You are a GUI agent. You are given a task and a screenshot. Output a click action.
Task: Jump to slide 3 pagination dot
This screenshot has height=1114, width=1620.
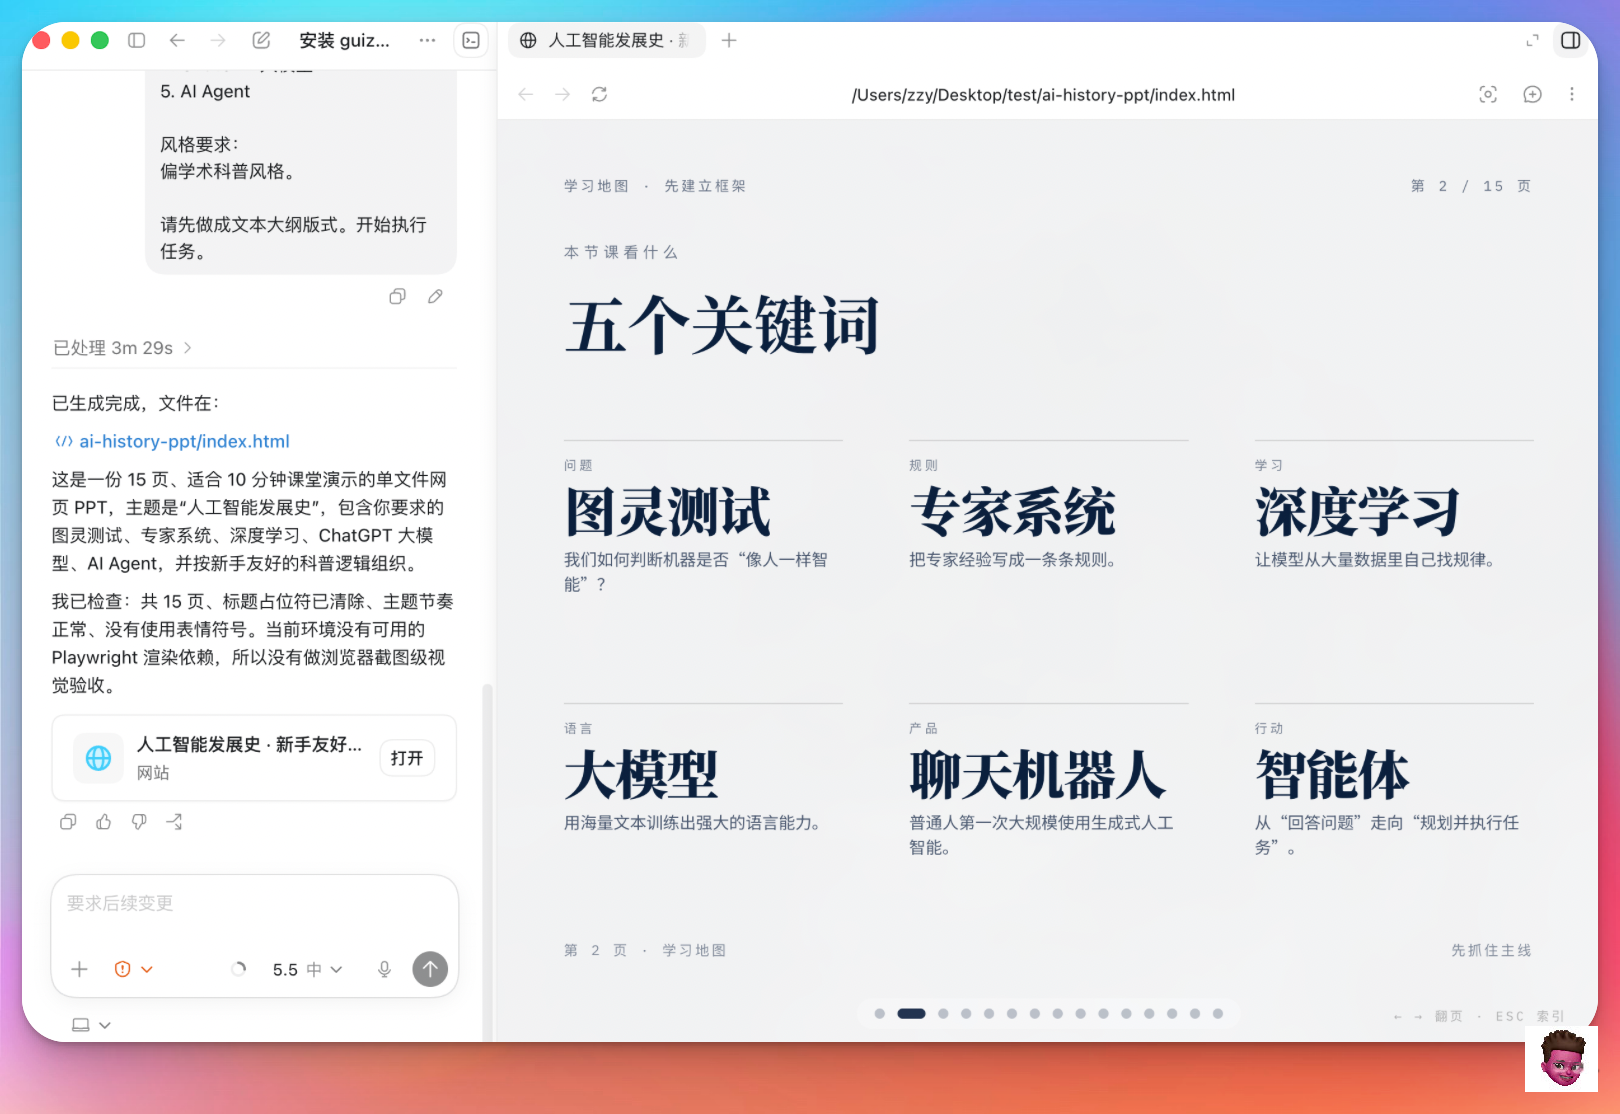click(943, 1014)
